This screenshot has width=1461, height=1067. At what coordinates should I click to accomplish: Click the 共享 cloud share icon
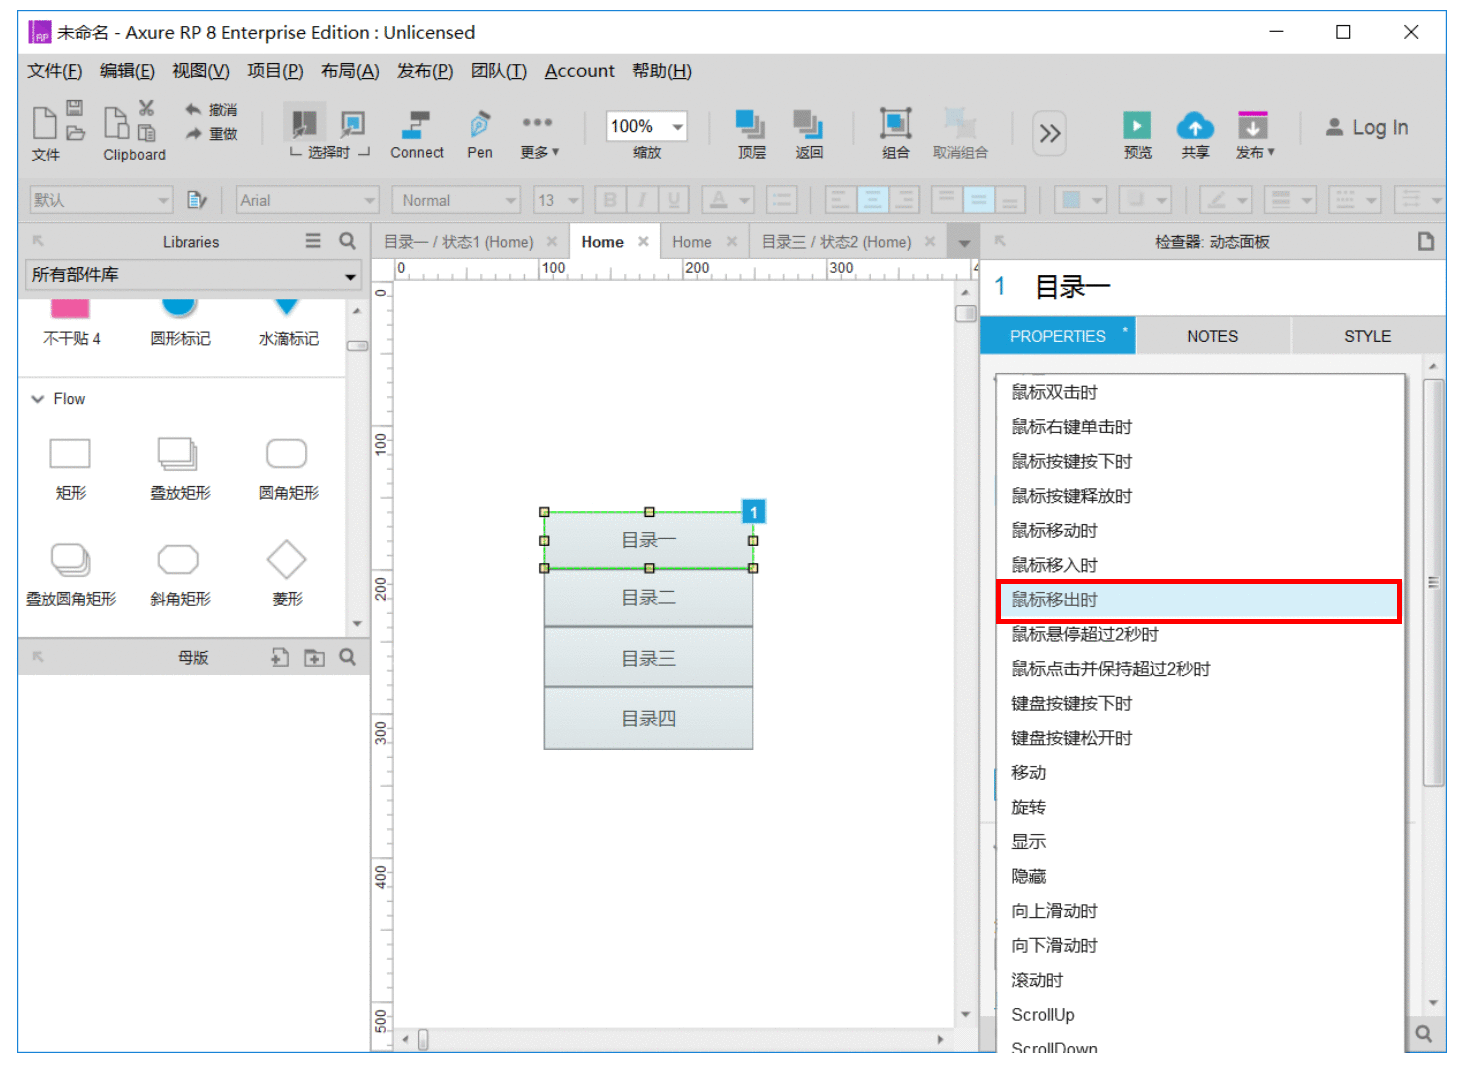(1195, 125)
